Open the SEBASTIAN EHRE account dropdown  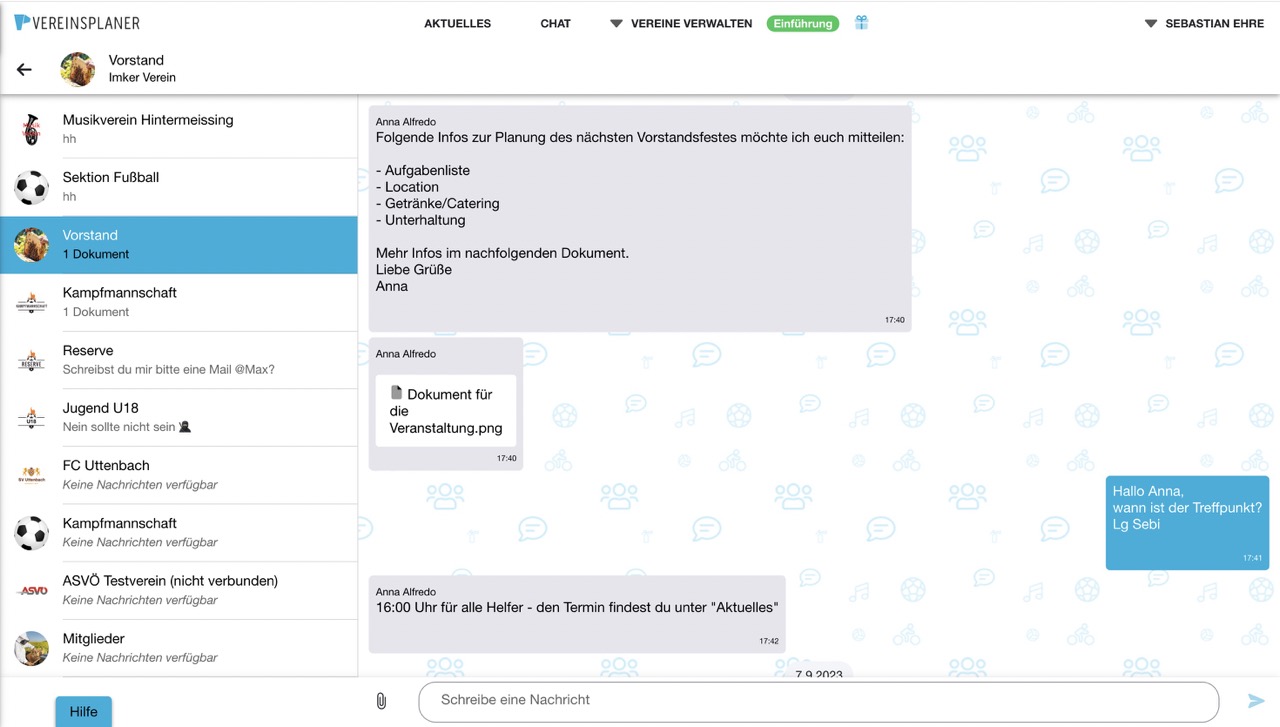point(1210,23)
